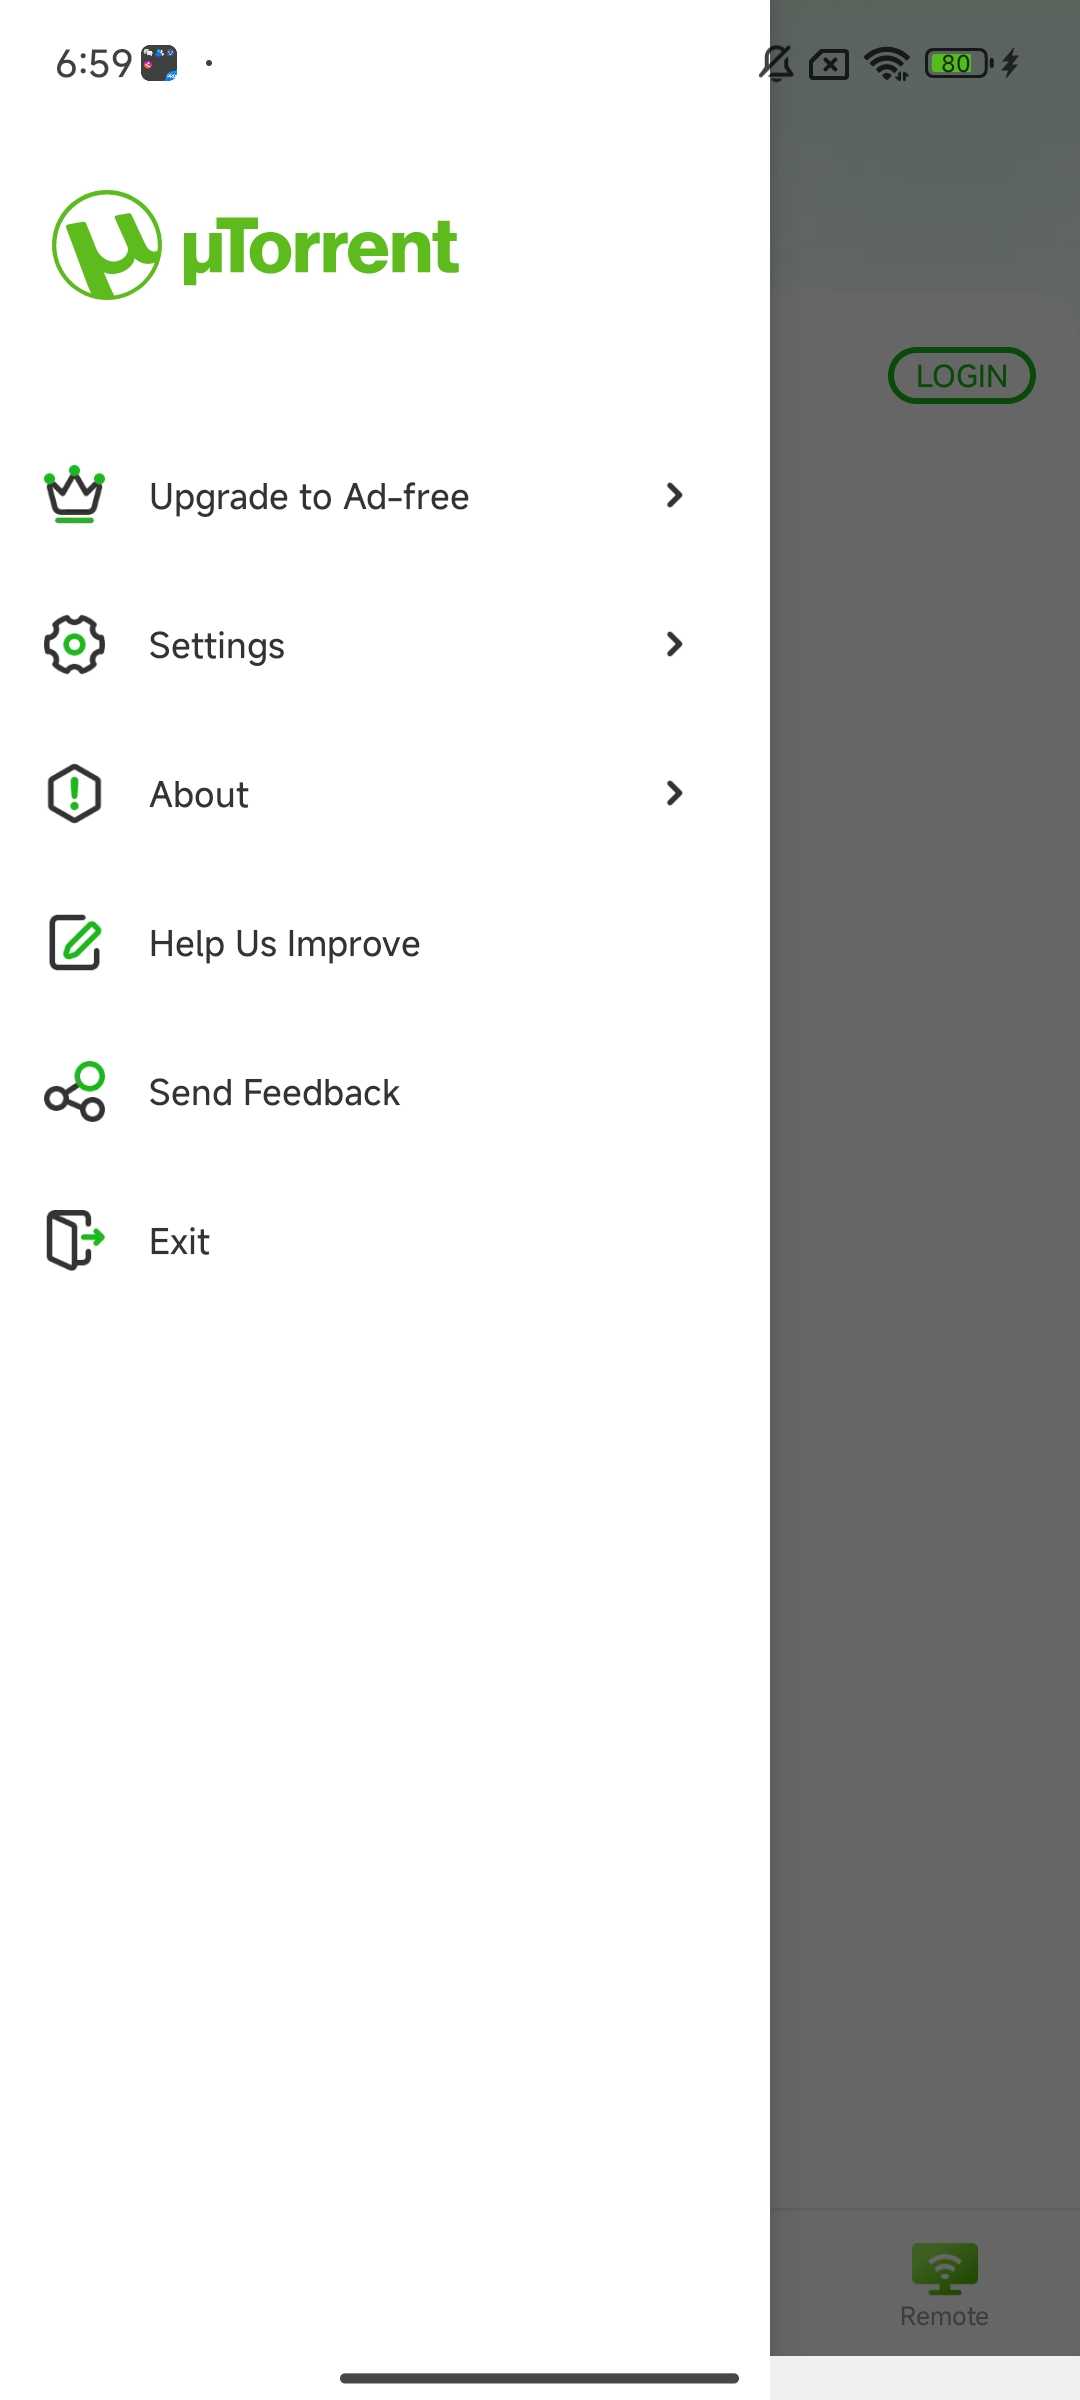The width and height of the screenshot is (1080, 2400).
Task: Choose the Help Us Improve option
Action: tap(285, 944)
